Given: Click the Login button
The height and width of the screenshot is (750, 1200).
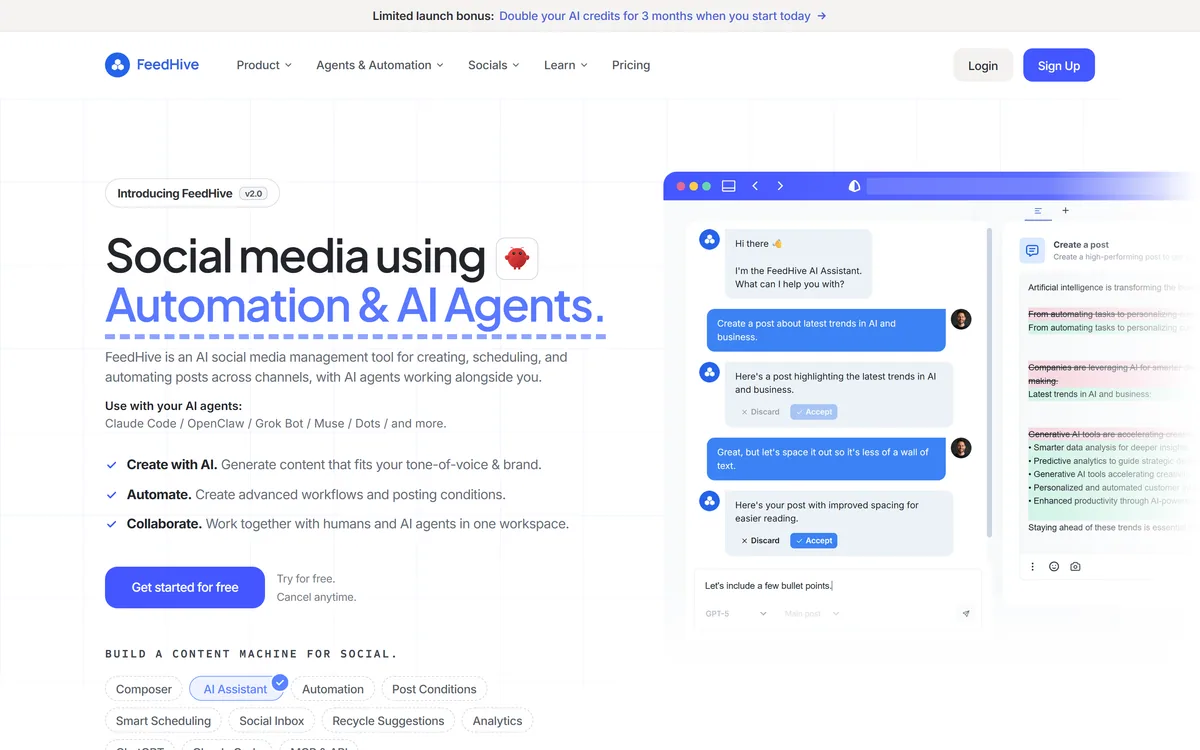Looking at the screenshot, I should point(983,65).
